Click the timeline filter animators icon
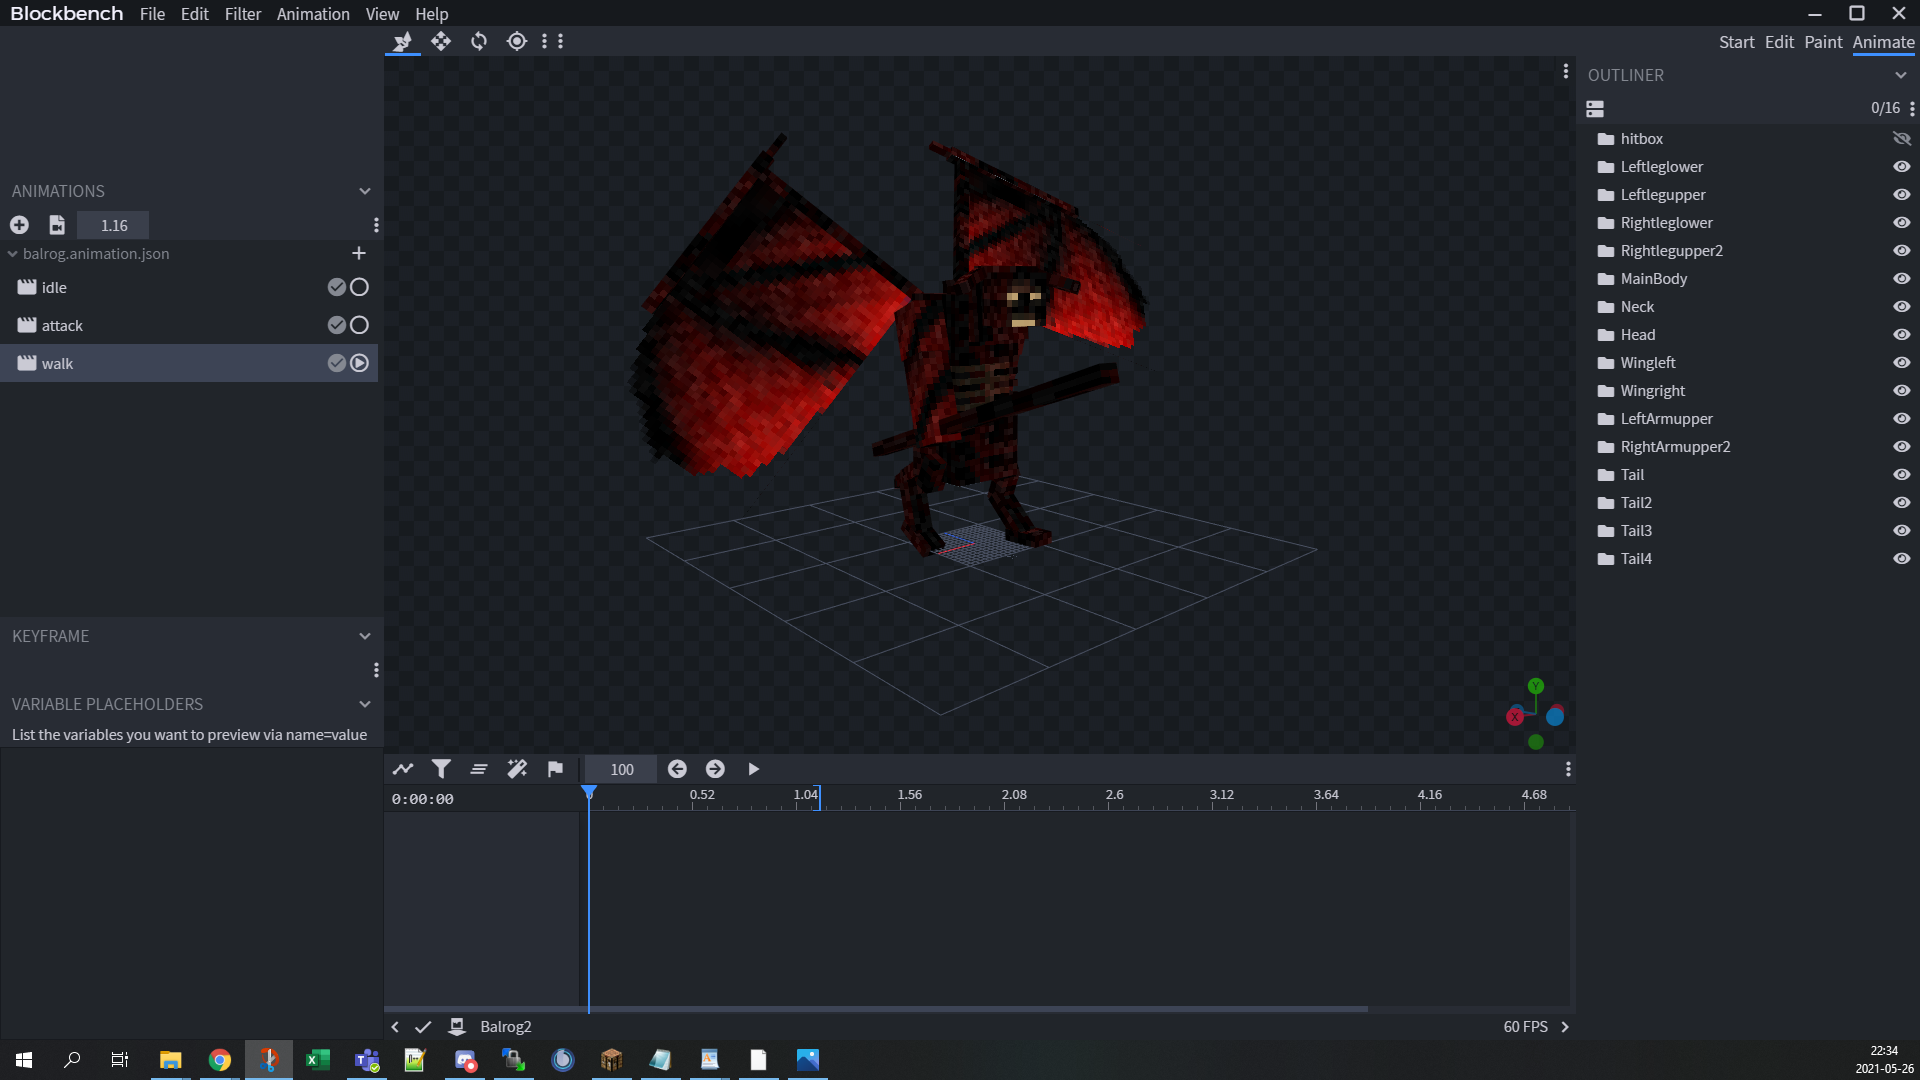Image resolution: width=1920 pixels, height=1080 pixels. pyautogui.click(x=441, y=769)
